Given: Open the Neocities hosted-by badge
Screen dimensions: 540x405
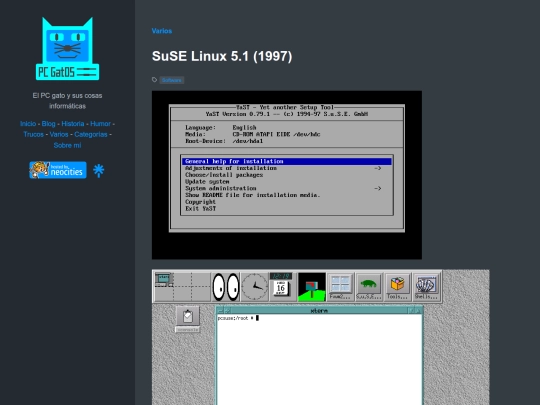Looking at the screenshot, I should [x=58, y=170].
